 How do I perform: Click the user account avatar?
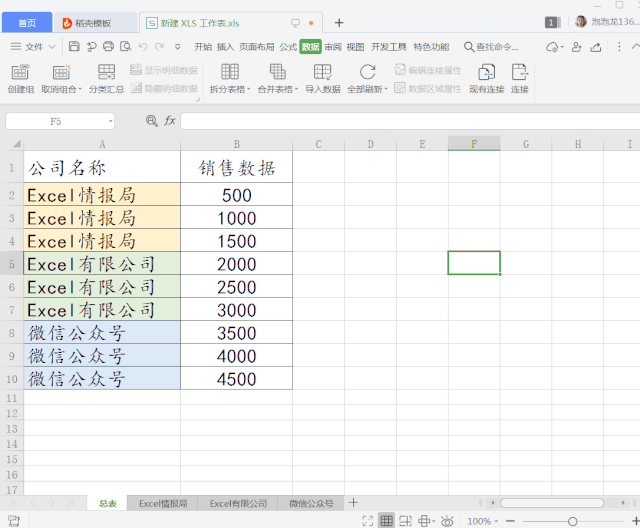580,21
